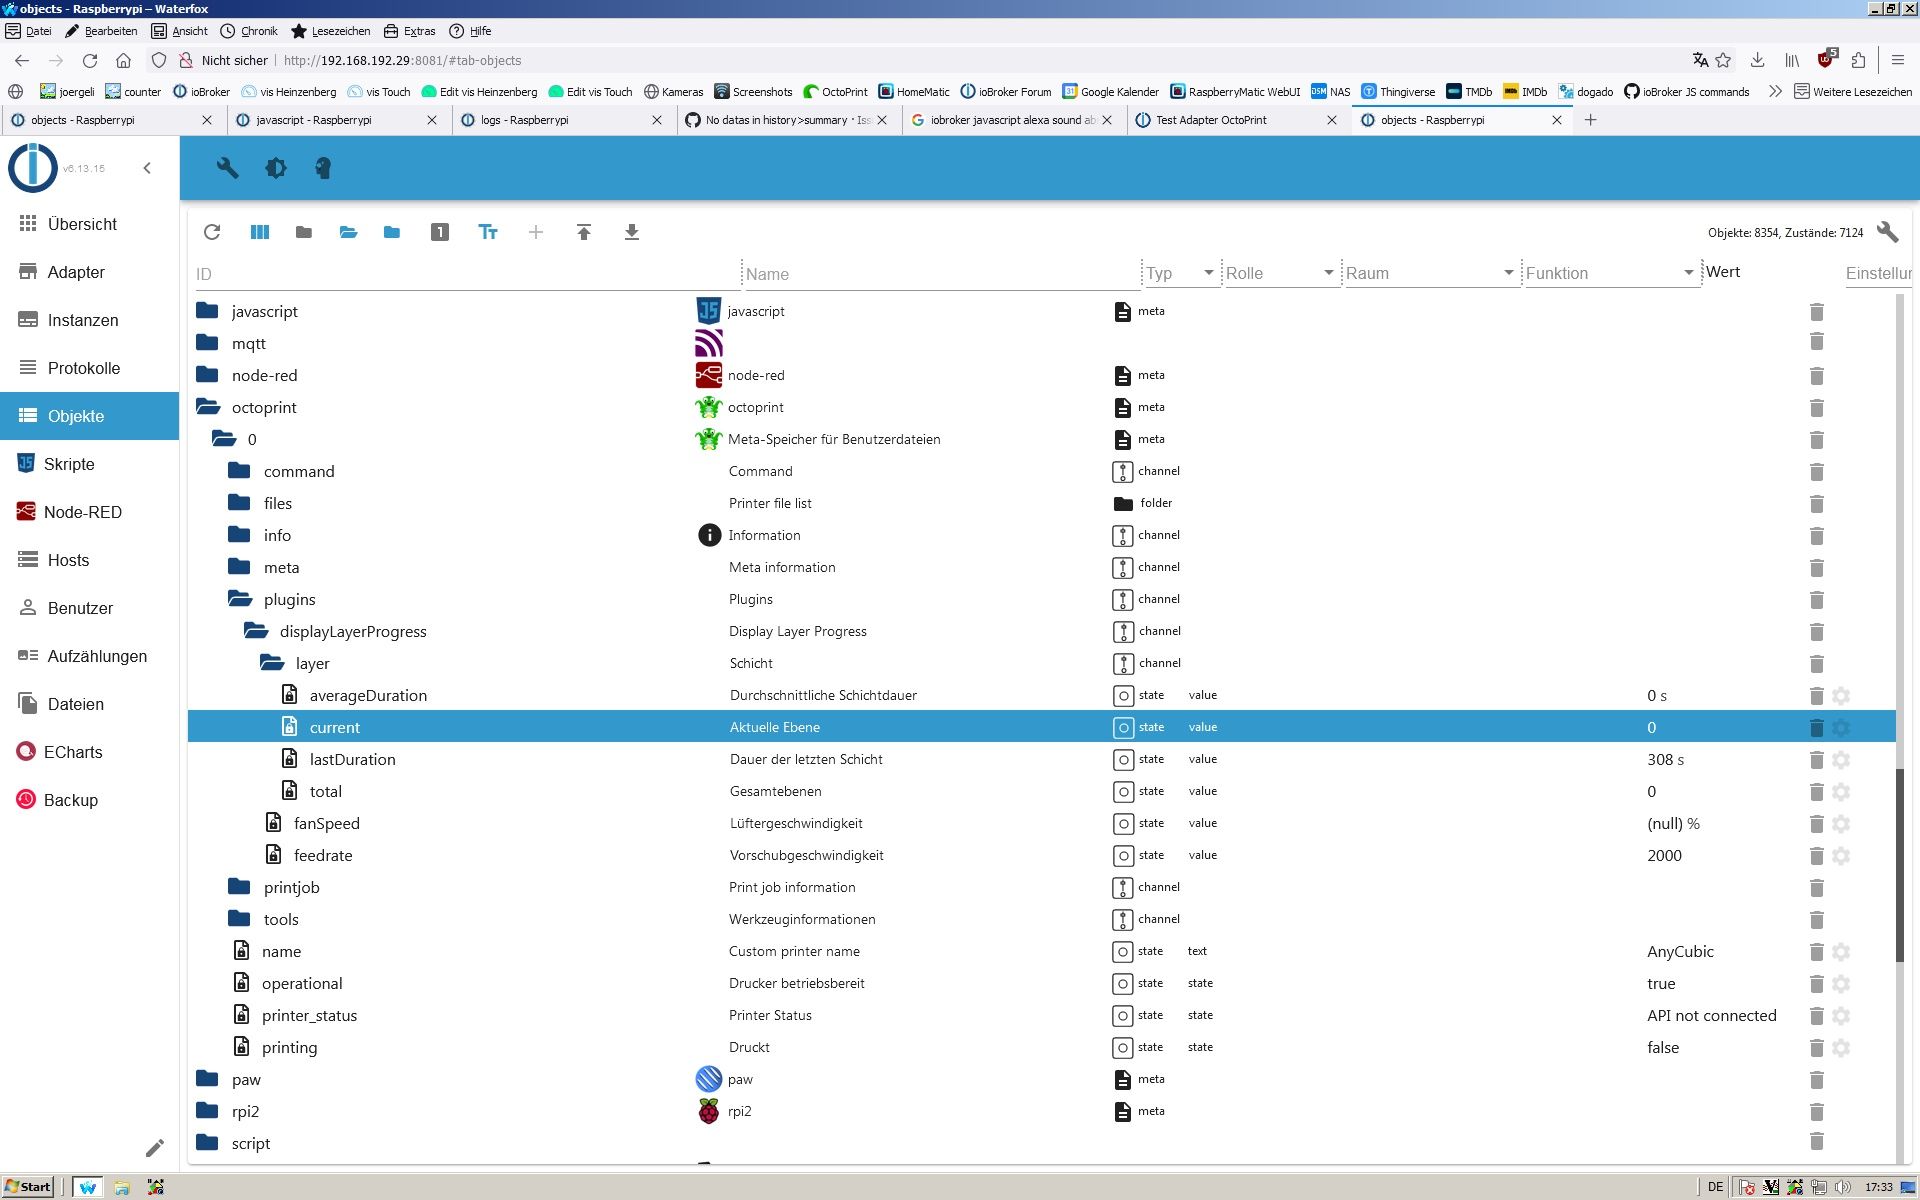Toggle theme brightness icon in header

[x=275, y=168]
